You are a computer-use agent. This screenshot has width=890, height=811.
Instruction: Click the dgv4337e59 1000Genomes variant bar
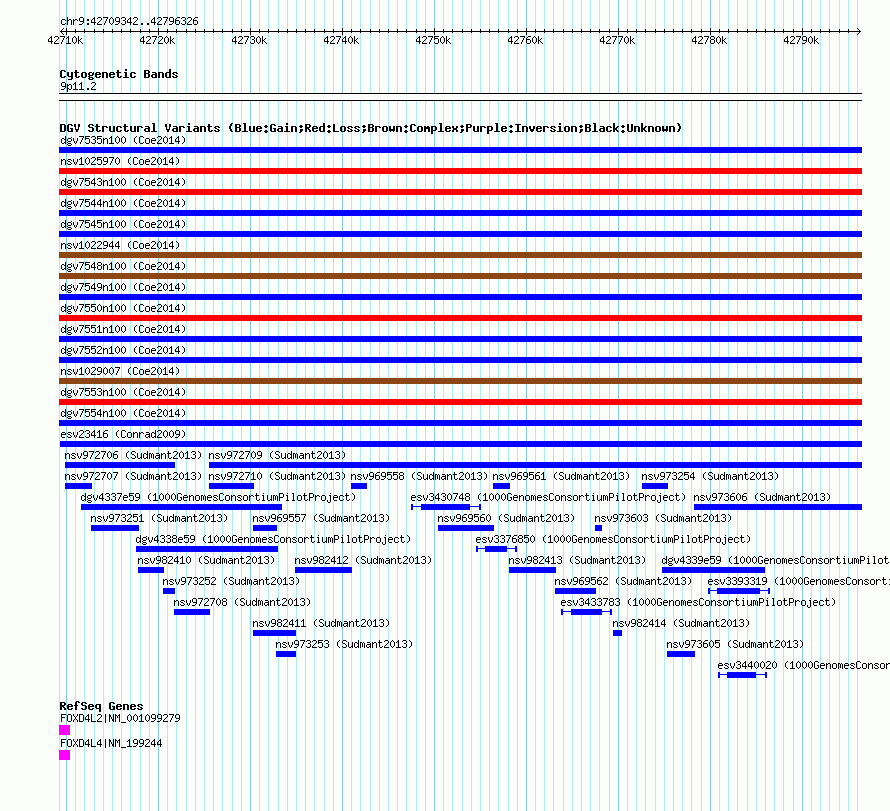(x=182, y=507)
